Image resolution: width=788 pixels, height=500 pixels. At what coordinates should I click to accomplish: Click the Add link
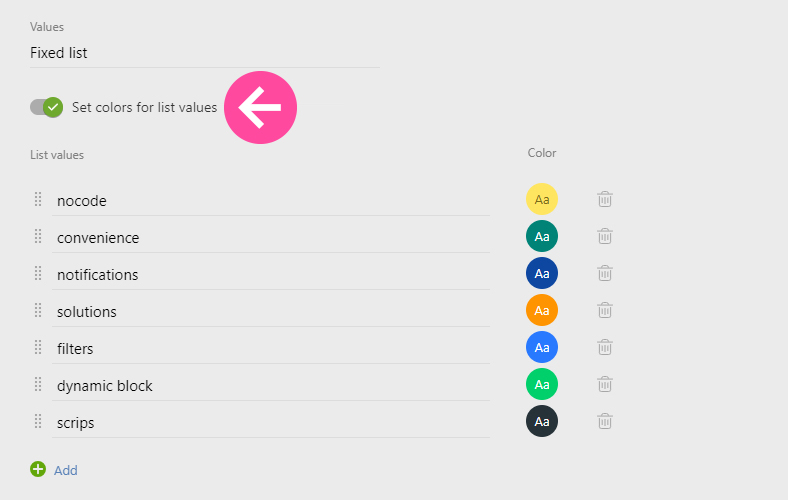tap(66, 470)
